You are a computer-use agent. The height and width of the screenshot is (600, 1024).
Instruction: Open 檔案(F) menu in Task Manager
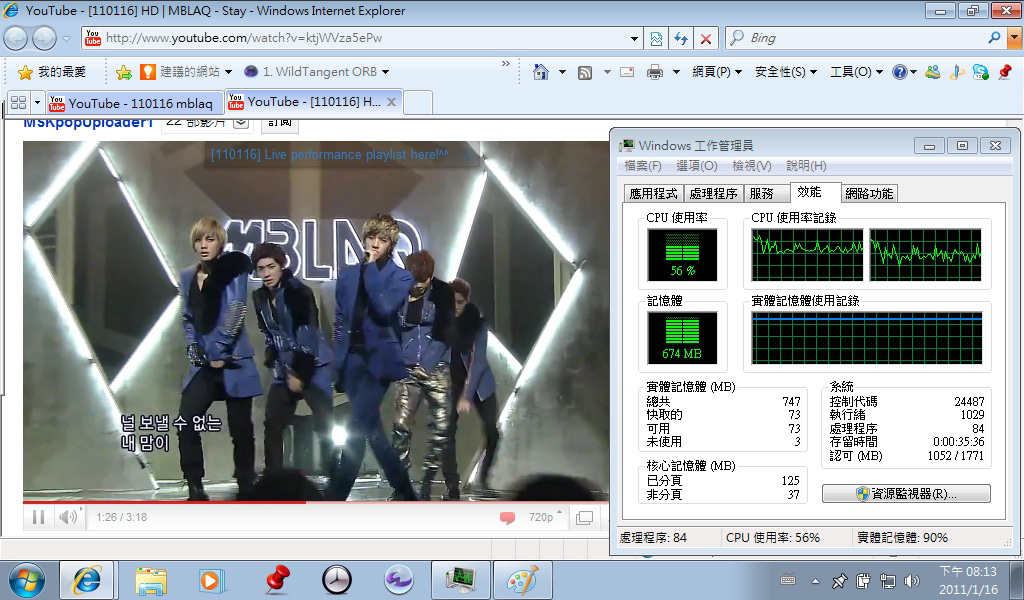coord(643,166)
